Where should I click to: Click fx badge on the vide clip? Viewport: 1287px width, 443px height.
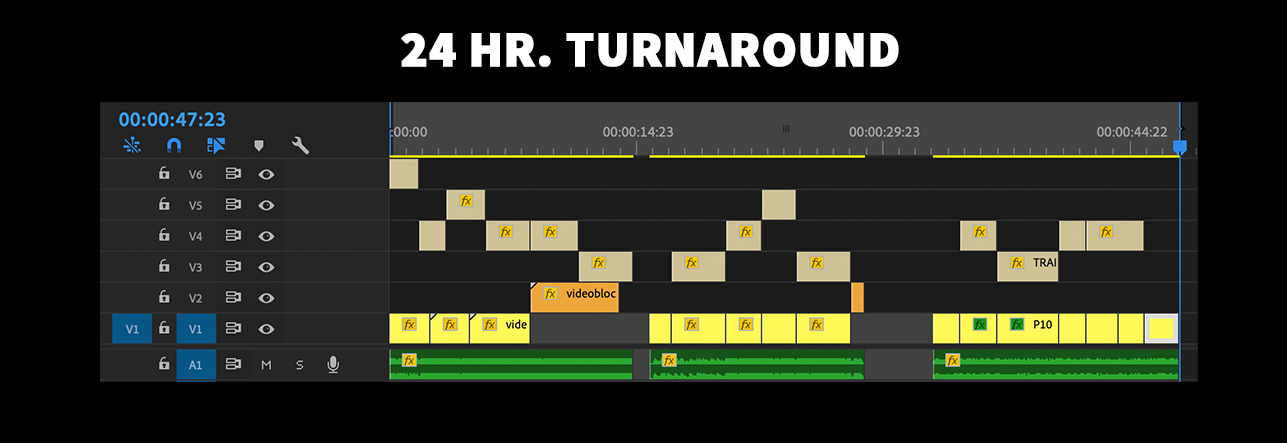490,324
